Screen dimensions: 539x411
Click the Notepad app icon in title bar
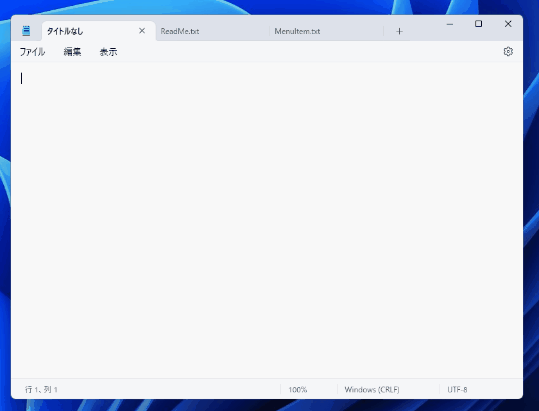point(26,31)
